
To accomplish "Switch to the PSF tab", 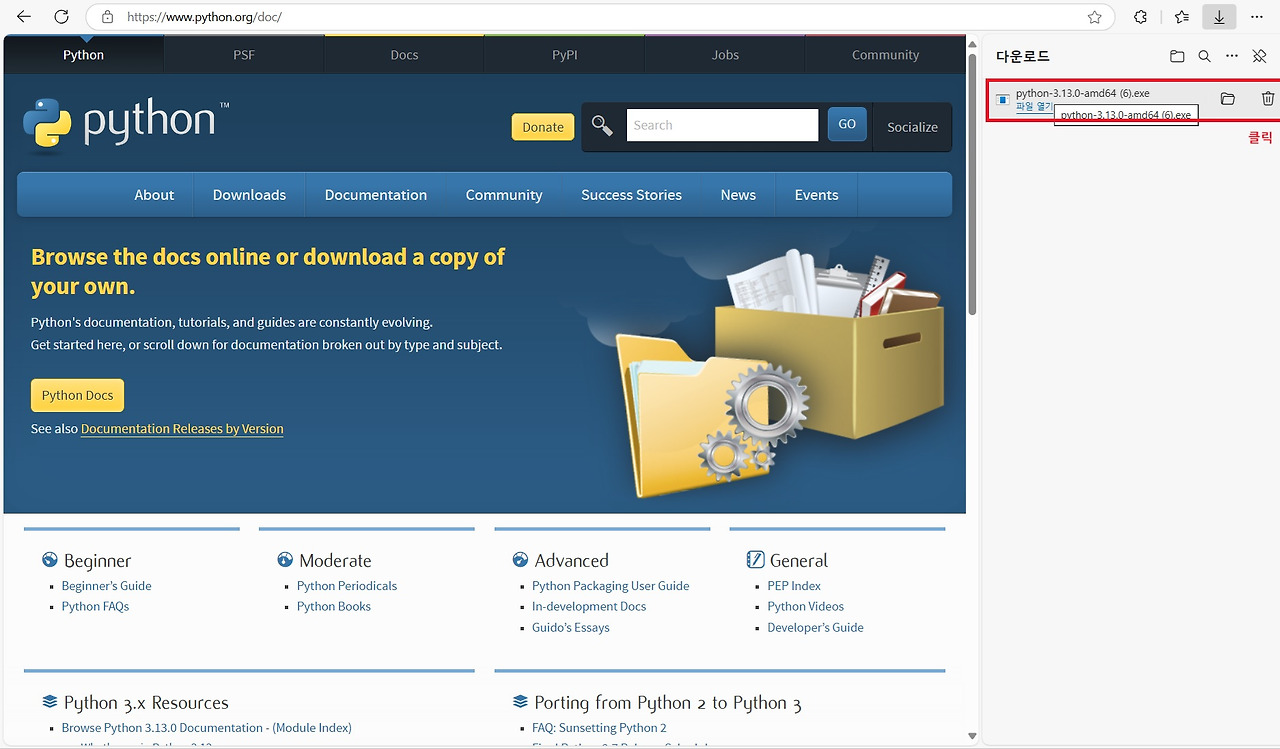I will [244, 55].
